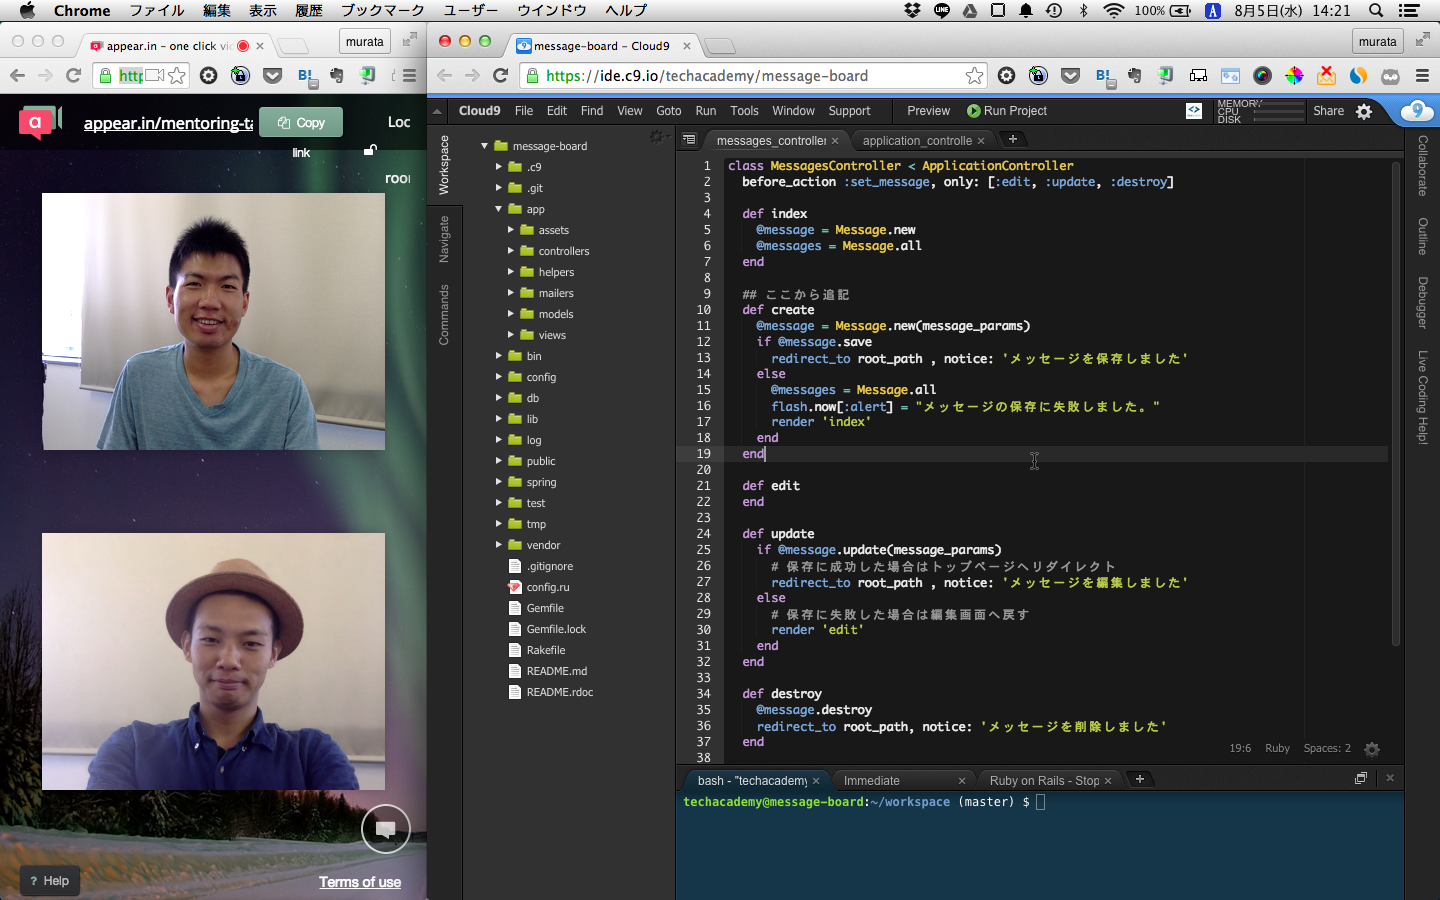
Task: Toggle the Workspace side panel
Action: 444,165
